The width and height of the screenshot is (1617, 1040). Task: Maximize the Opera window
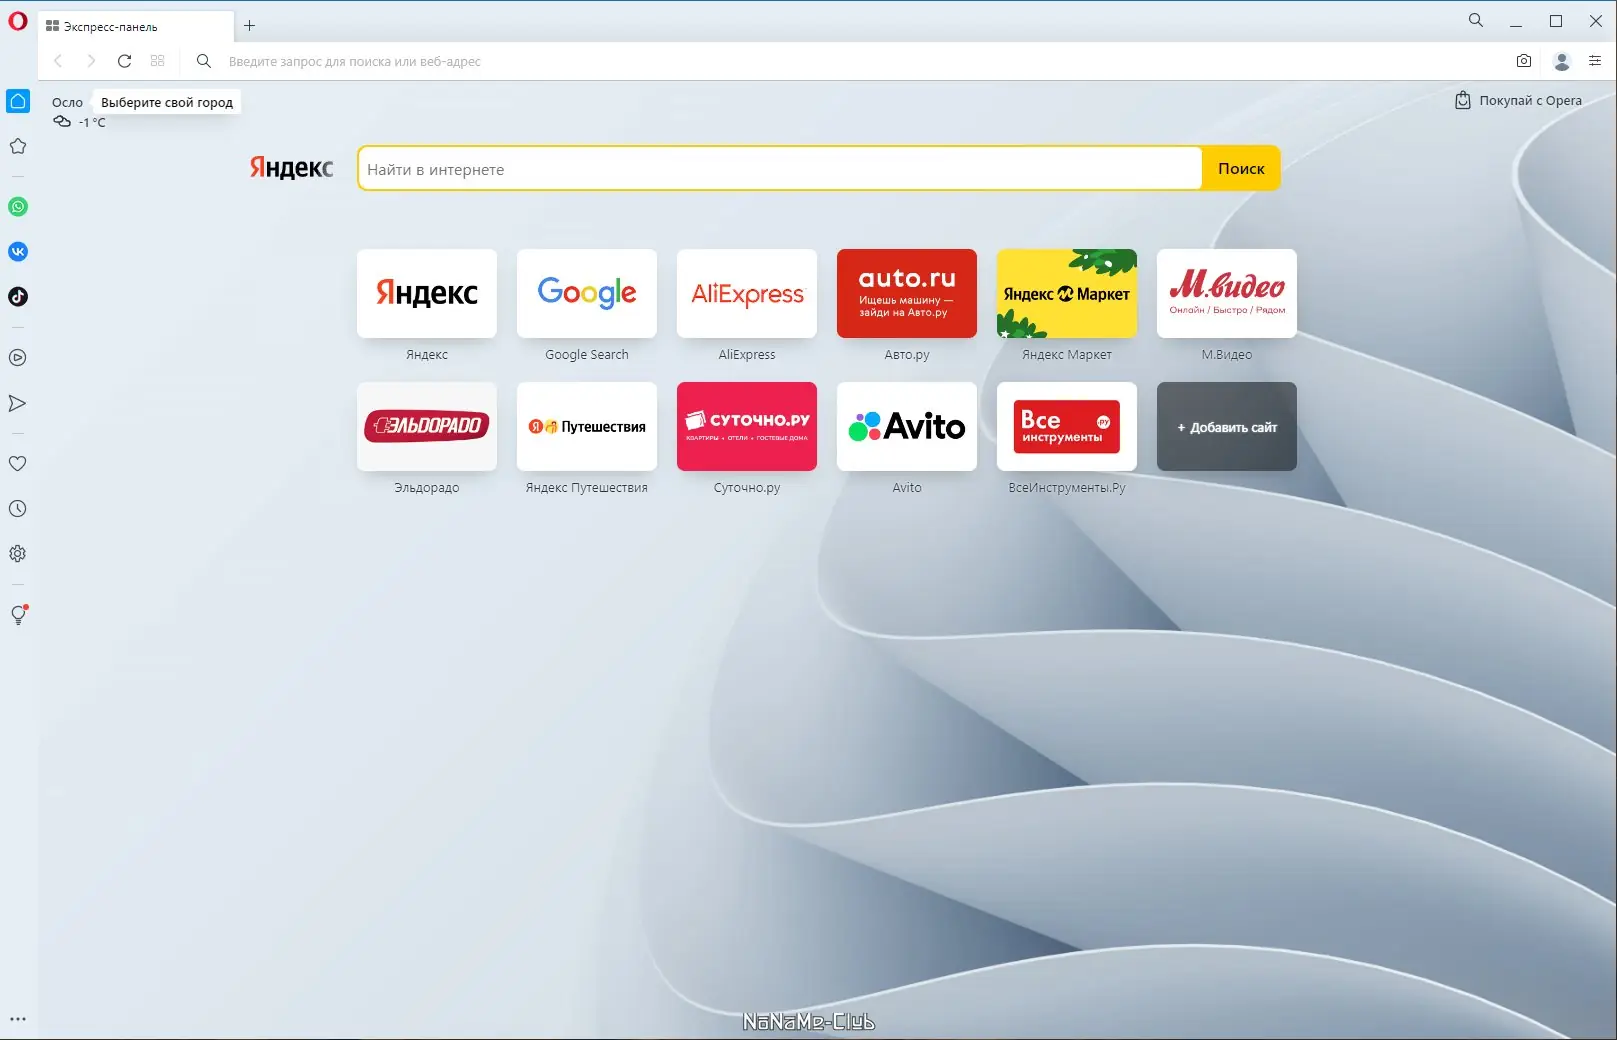click(x=1556, y=21)
